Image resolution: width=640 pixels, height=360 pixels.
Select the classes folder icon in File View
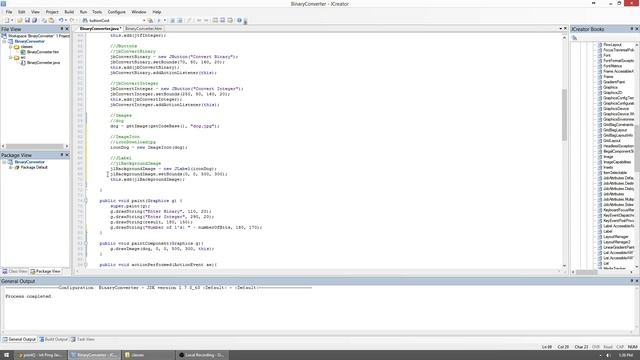(17, 47)
